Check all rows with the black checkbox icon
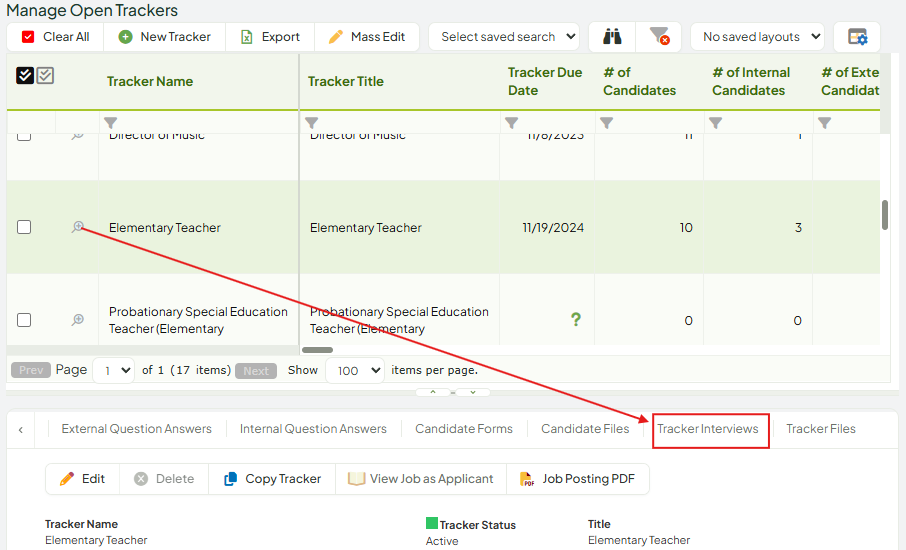 tap(25, 75)
